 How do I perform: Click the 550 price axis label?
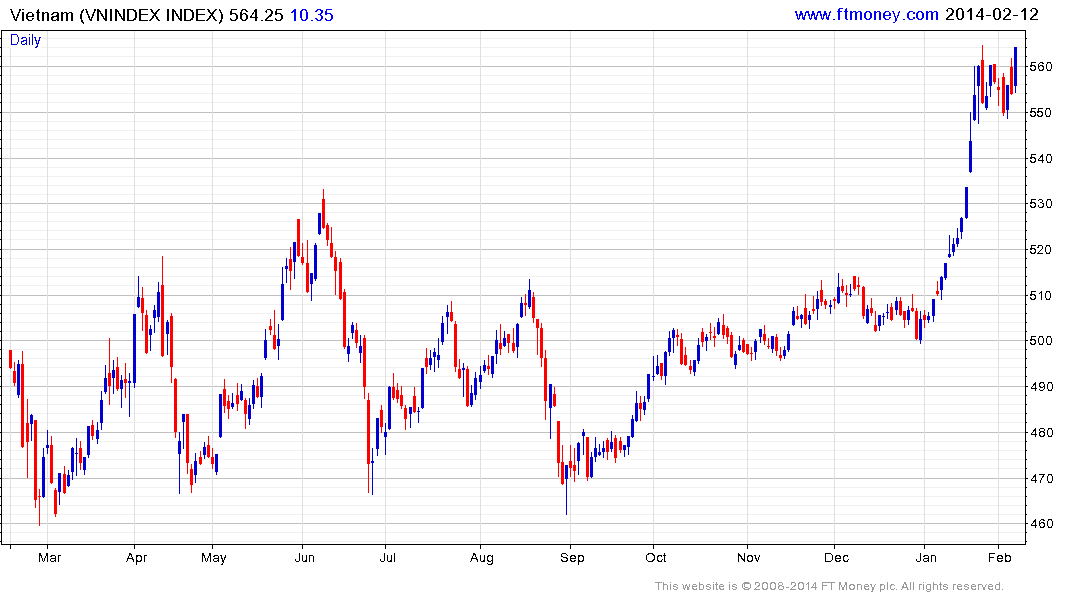click(x=1041, y=112)
